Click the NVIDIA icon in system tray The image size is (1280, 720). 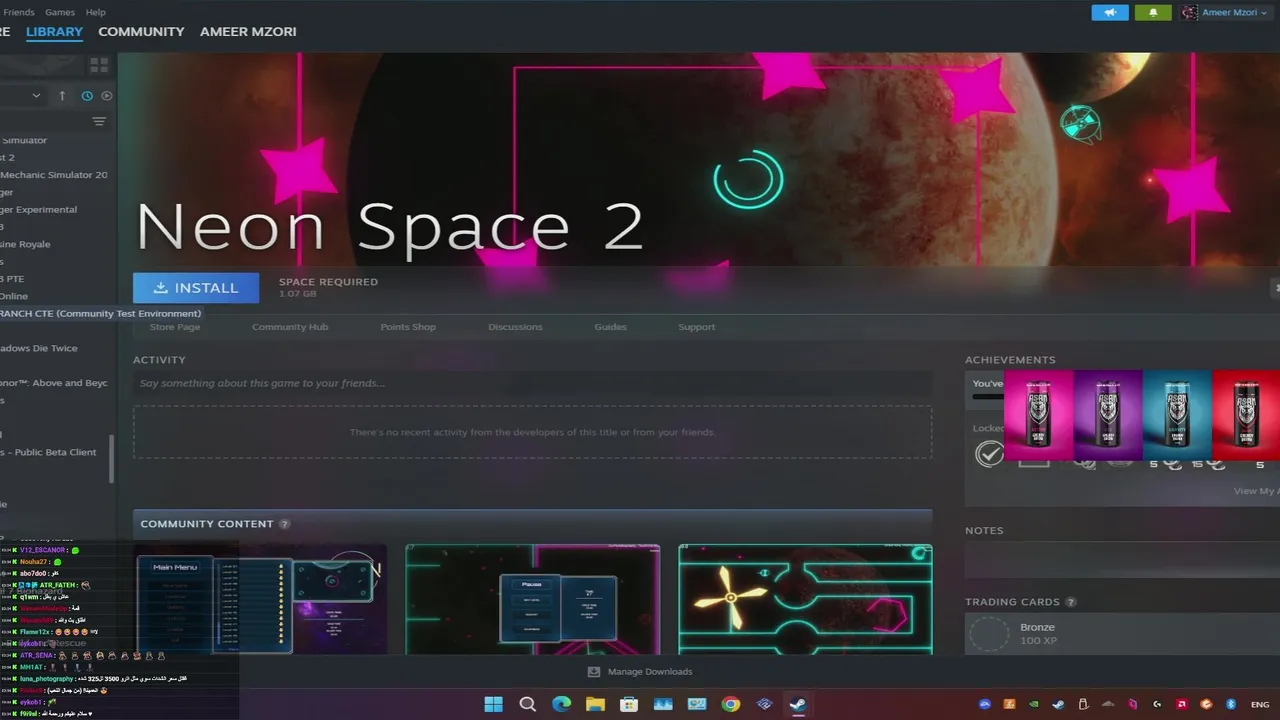click(1034, 704)
